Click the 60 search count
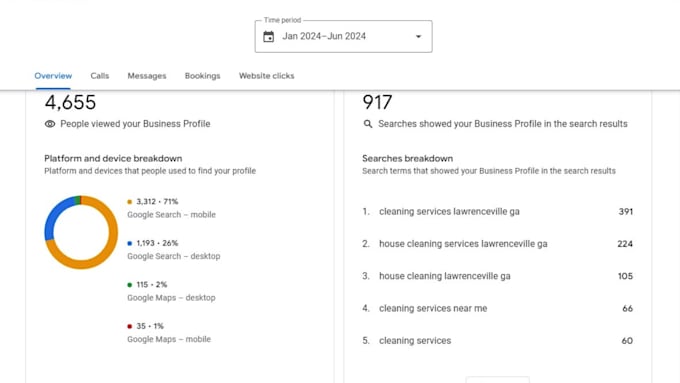The height and width of the screenshot is (383, 680). (627, 341)
